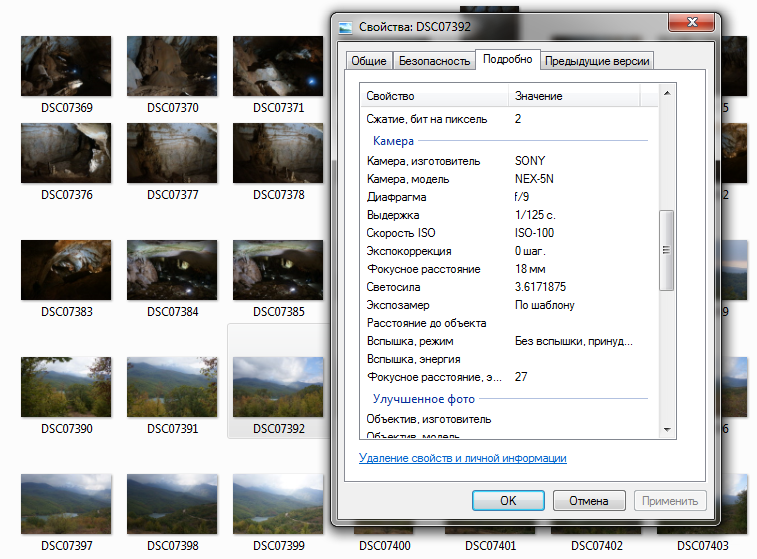Select the Подробно tab
757x559 pixels.
coord(507,59)
